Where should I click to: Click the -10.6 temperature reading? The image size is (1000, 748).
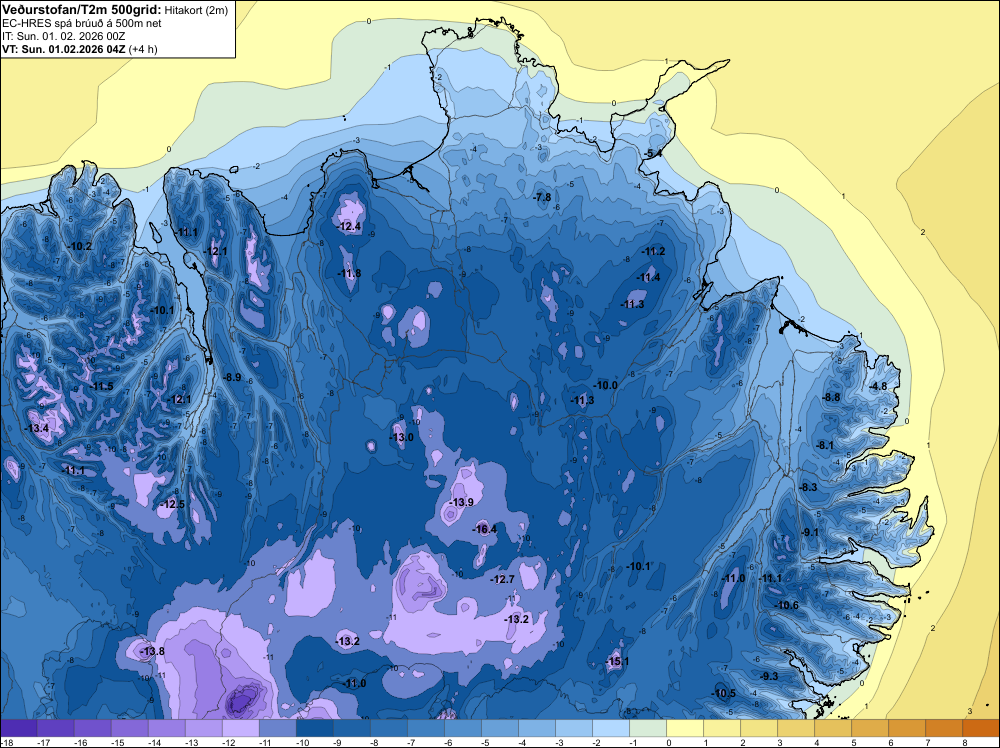coord(787,605)
